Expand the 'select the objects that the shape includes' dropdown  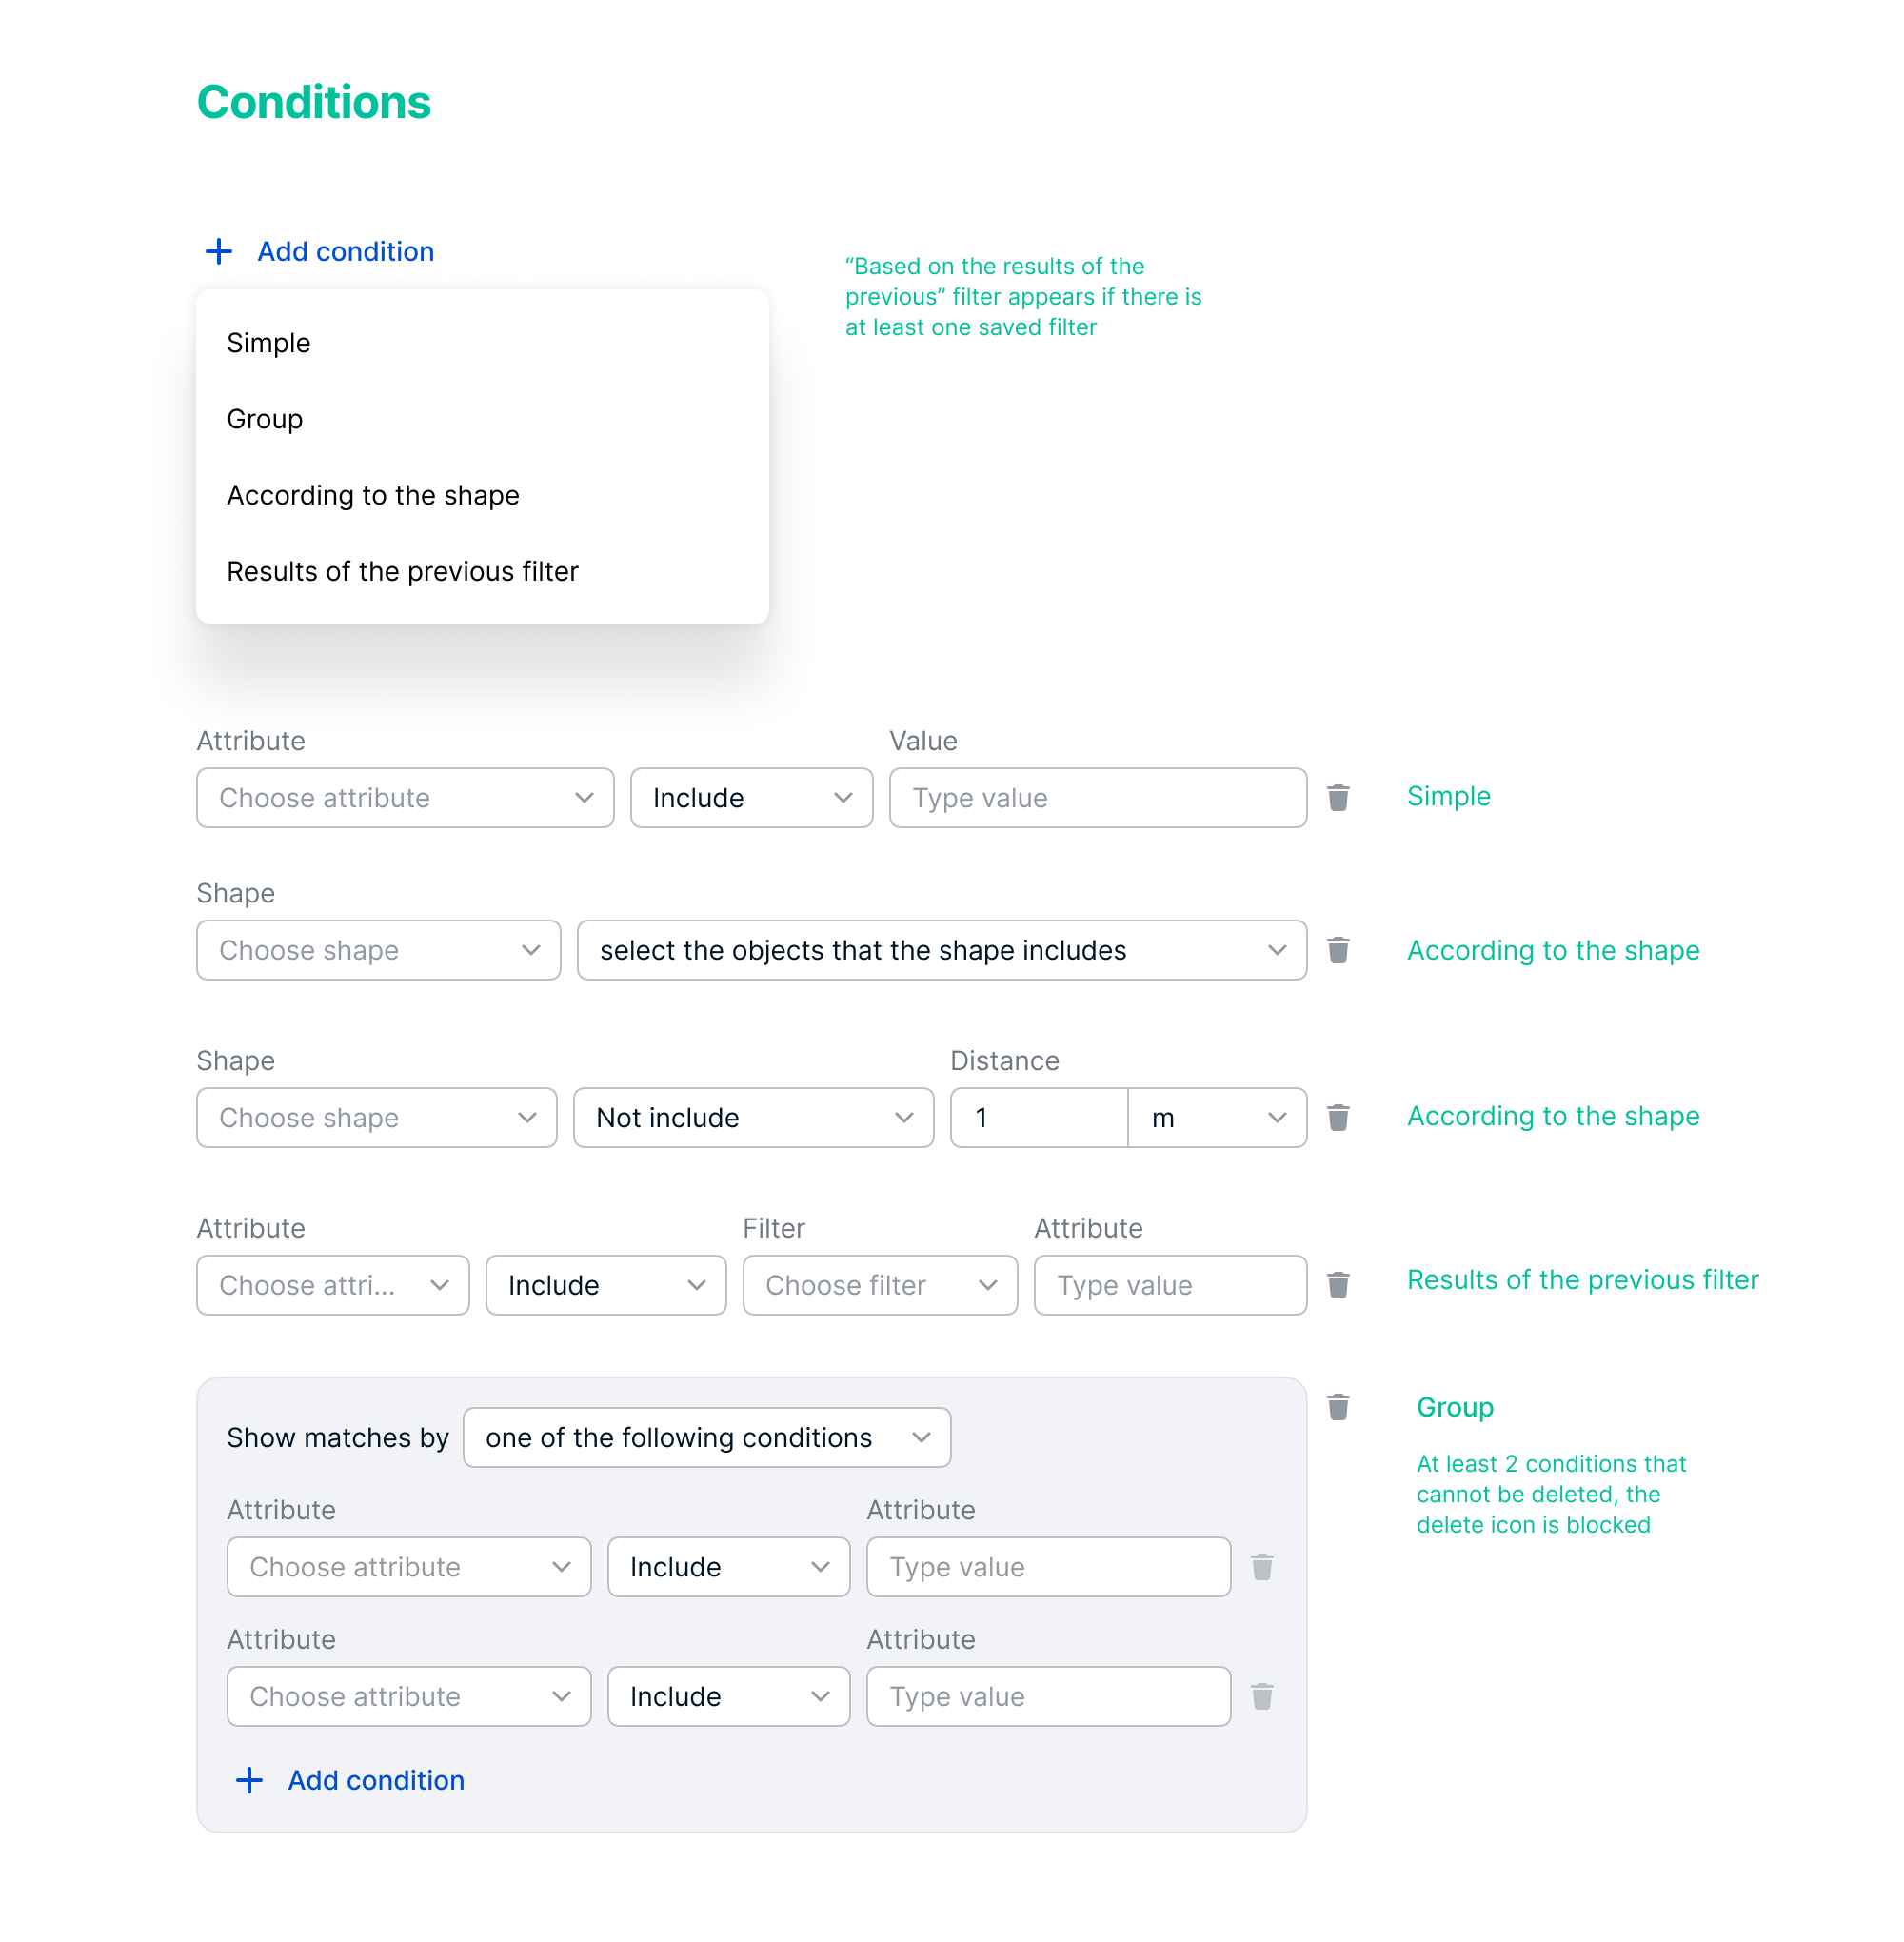coord(941,950)
